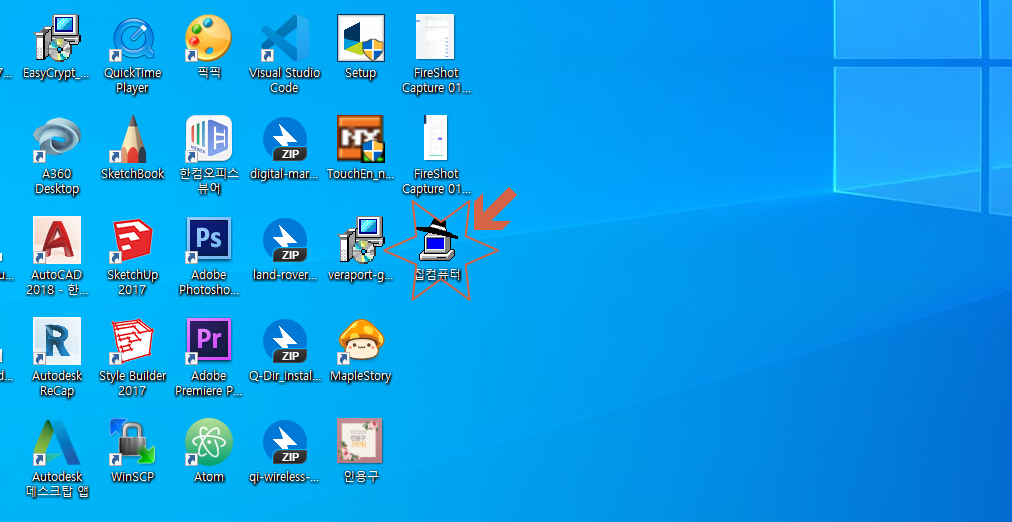Select the Q-Dir_Instal... ZIP file
Viewport: 1012px width, 522px height.
pyautogui.click(x=285, y=341)
